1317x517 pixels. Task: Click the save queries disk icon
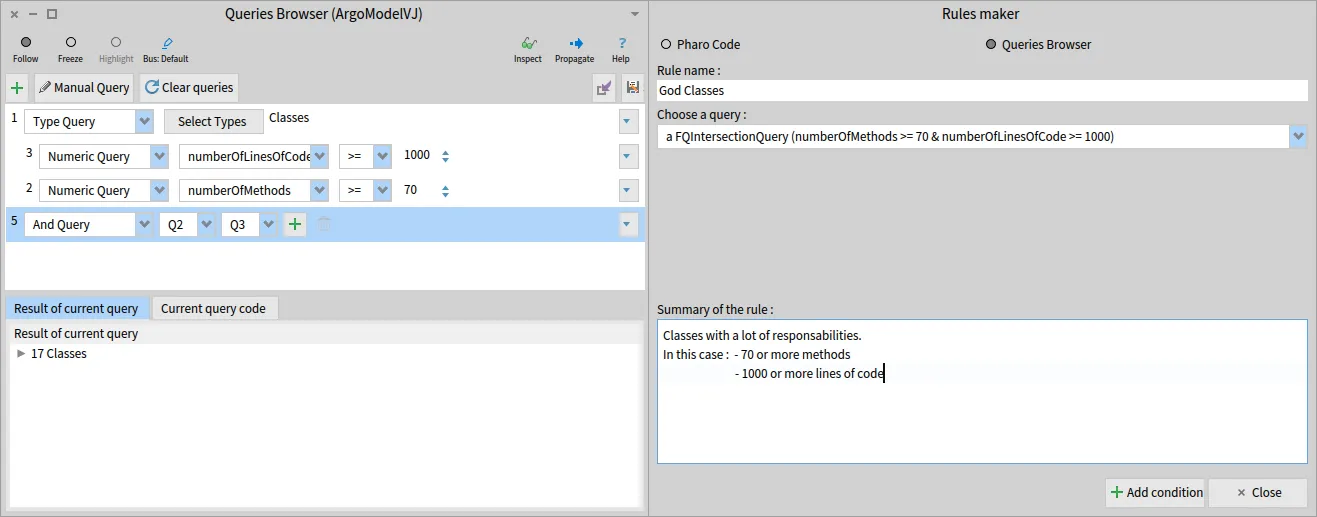pyautogui.click(x=632, y=88)
